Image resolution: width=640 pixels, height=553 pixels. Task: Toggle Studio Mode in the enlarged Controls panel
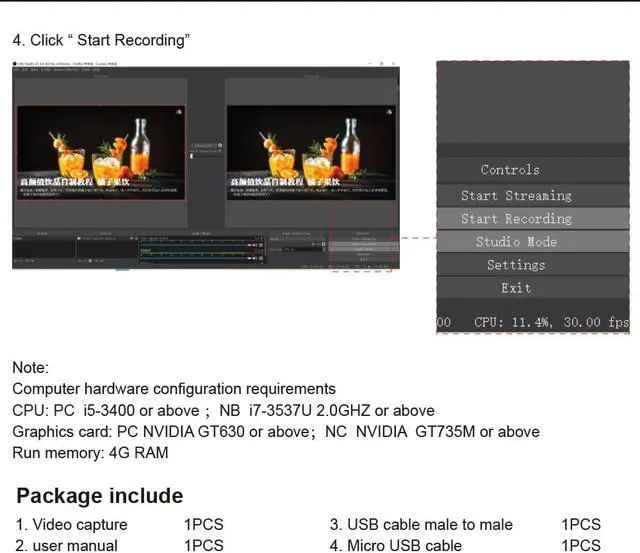(516, 242)
